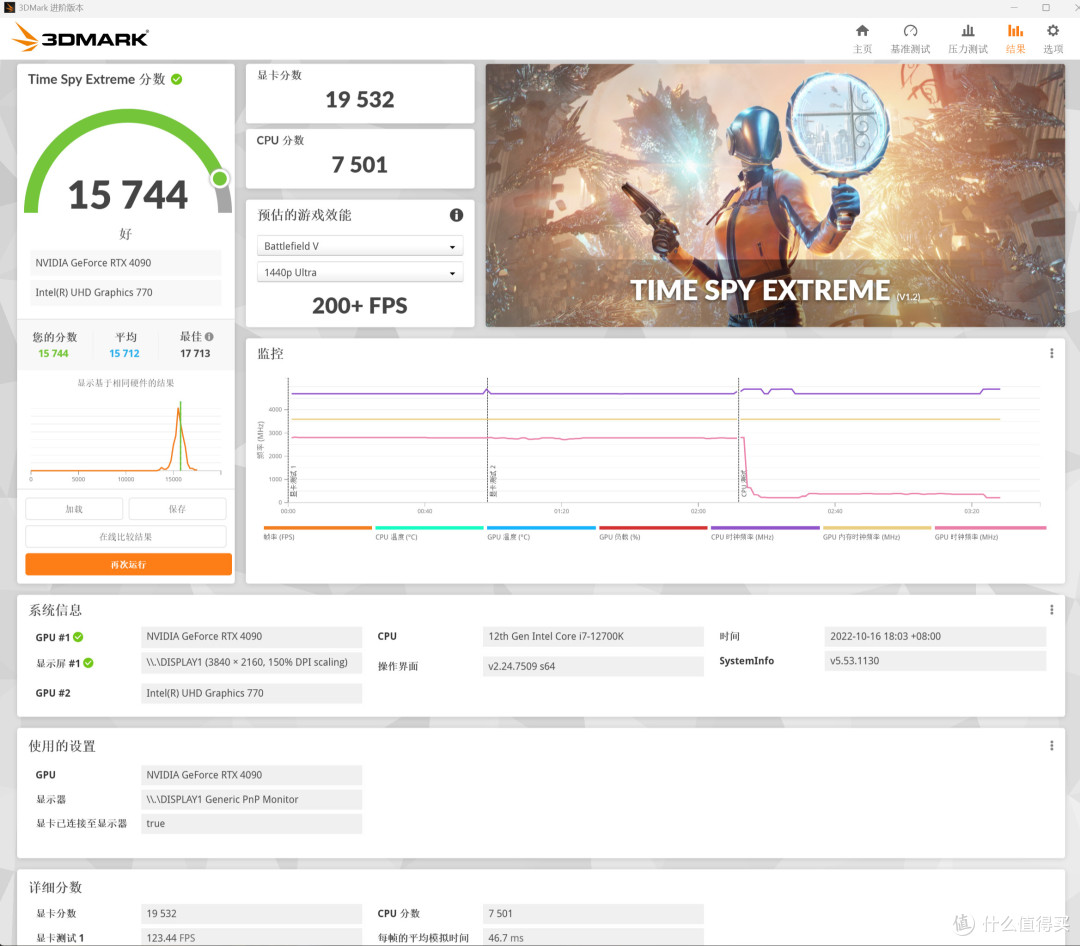Click the CPU score 7 501 card
Viewport: 1080px width, 946px height.
coord(360,158)
